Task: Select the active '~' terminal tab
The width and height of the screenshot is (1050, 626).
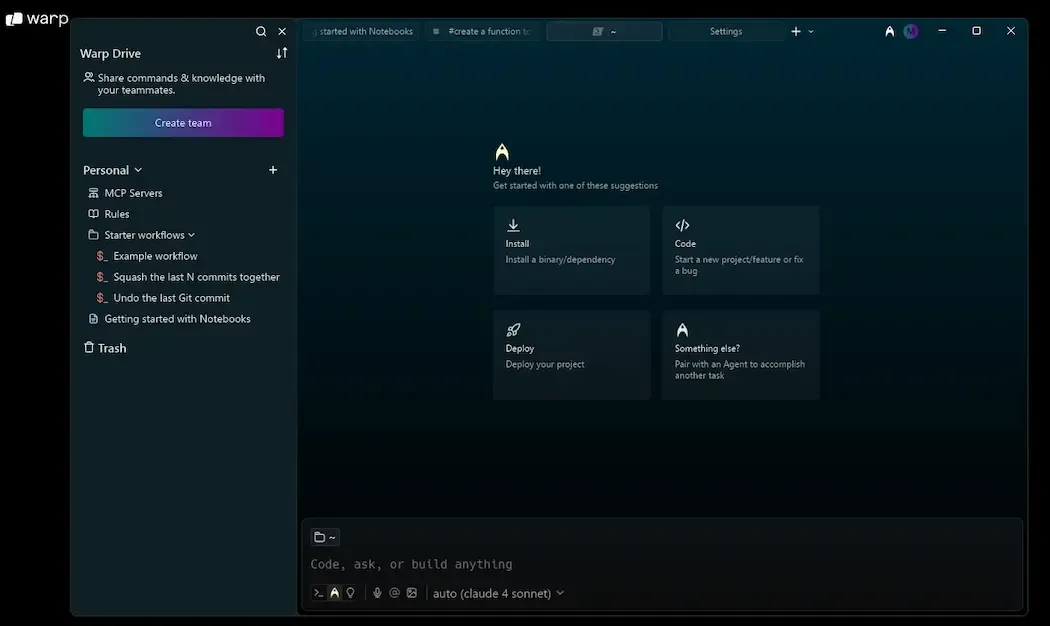Action: 604,31
